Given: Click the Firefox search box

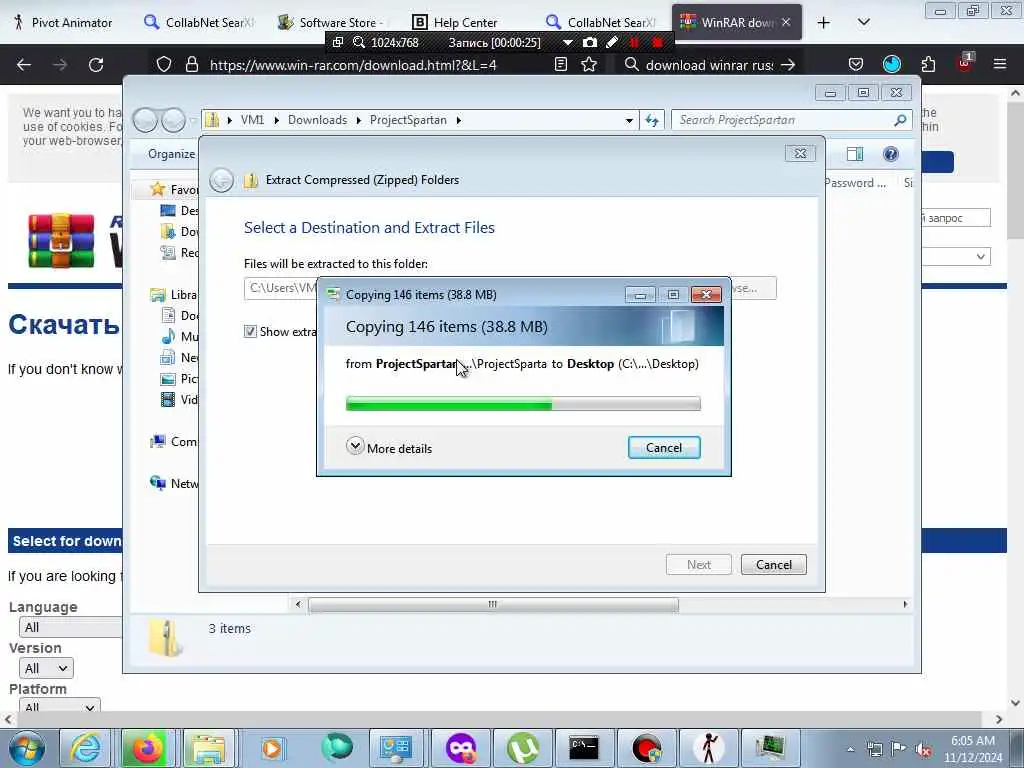Looking at the screenshot, I should coord(709,65).
